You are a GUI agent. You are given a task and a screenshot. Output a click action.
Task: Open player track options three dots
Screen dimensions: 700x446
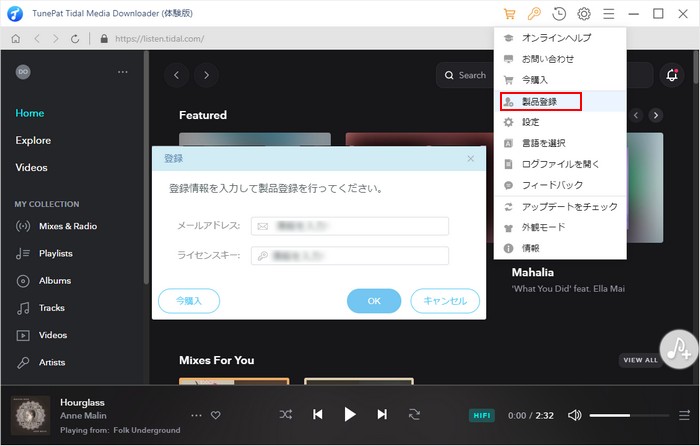(x=196, y=415)
